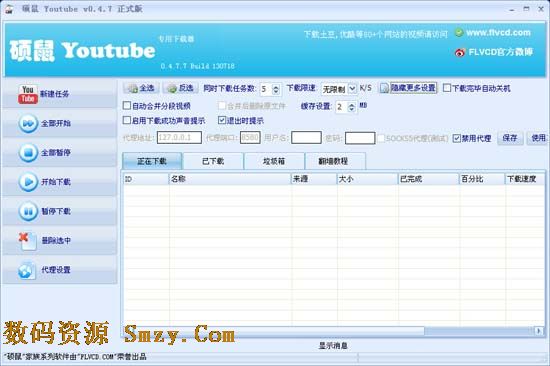Toggle SOCKS5 proxy checkbox
This screenshot has height=366, width=550.
(381, 138)
